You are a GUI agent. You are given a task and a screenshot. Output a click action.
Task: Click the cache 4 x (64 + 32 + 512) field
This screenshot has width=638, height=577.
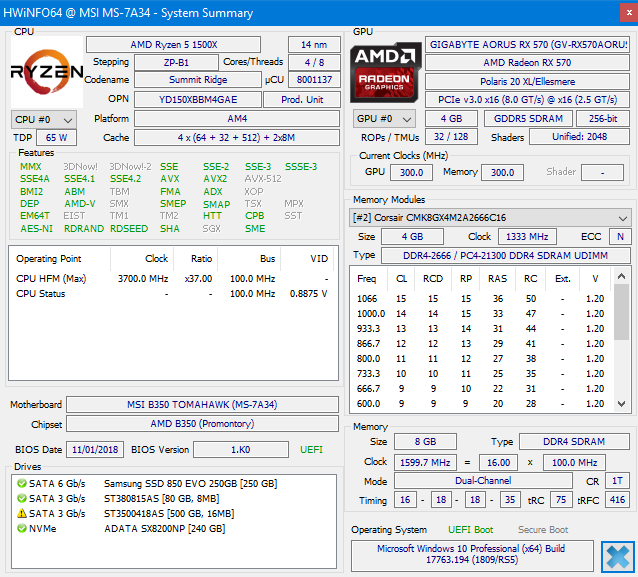point(237,138)
